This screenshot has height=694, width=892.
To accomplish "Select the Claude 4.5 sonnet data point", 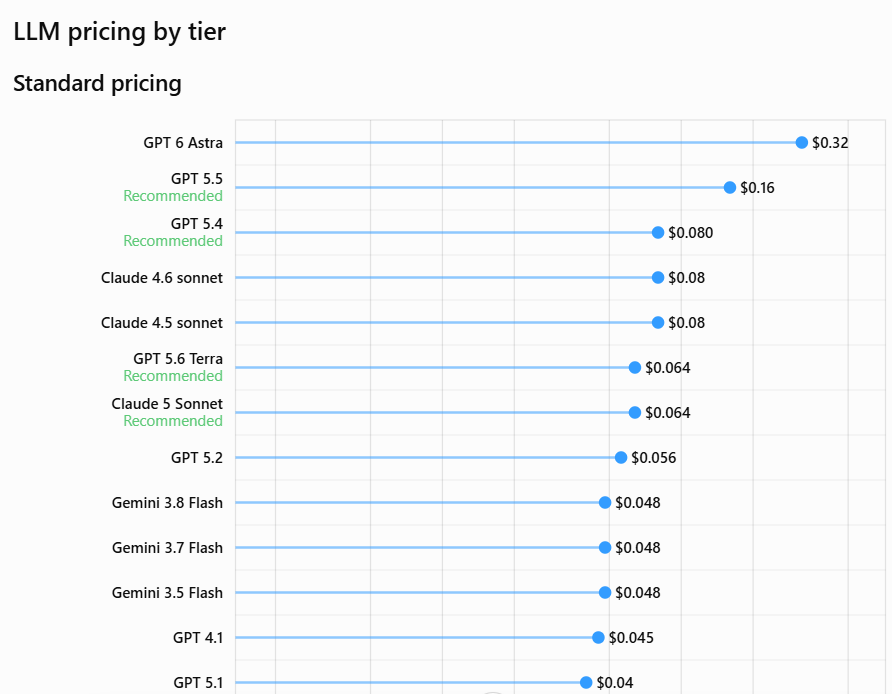I will coord(658,323).
